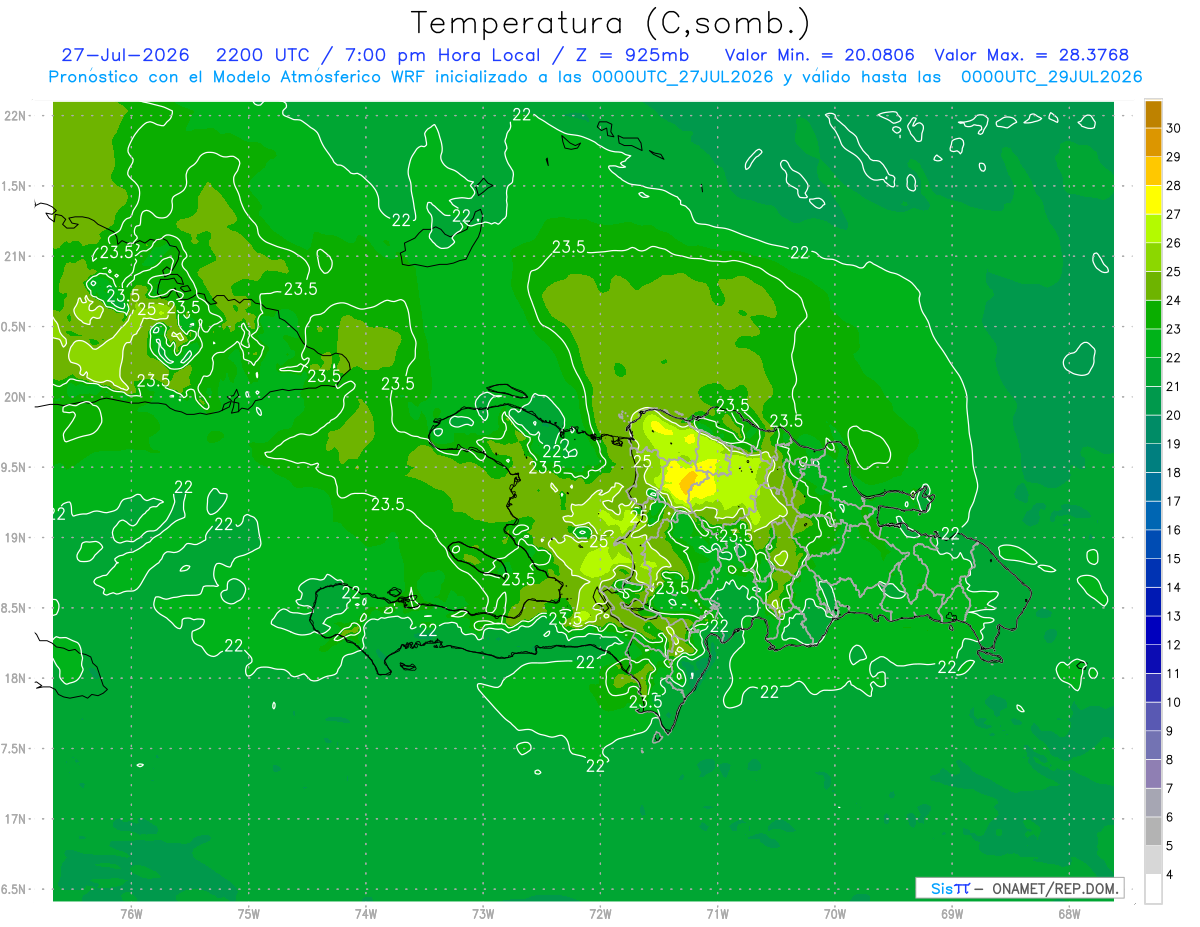Click the "SisTT – ONAMET/REP.DOM." credit label
Screen dimensions: 1200x927
click(x=1019, y=888)
